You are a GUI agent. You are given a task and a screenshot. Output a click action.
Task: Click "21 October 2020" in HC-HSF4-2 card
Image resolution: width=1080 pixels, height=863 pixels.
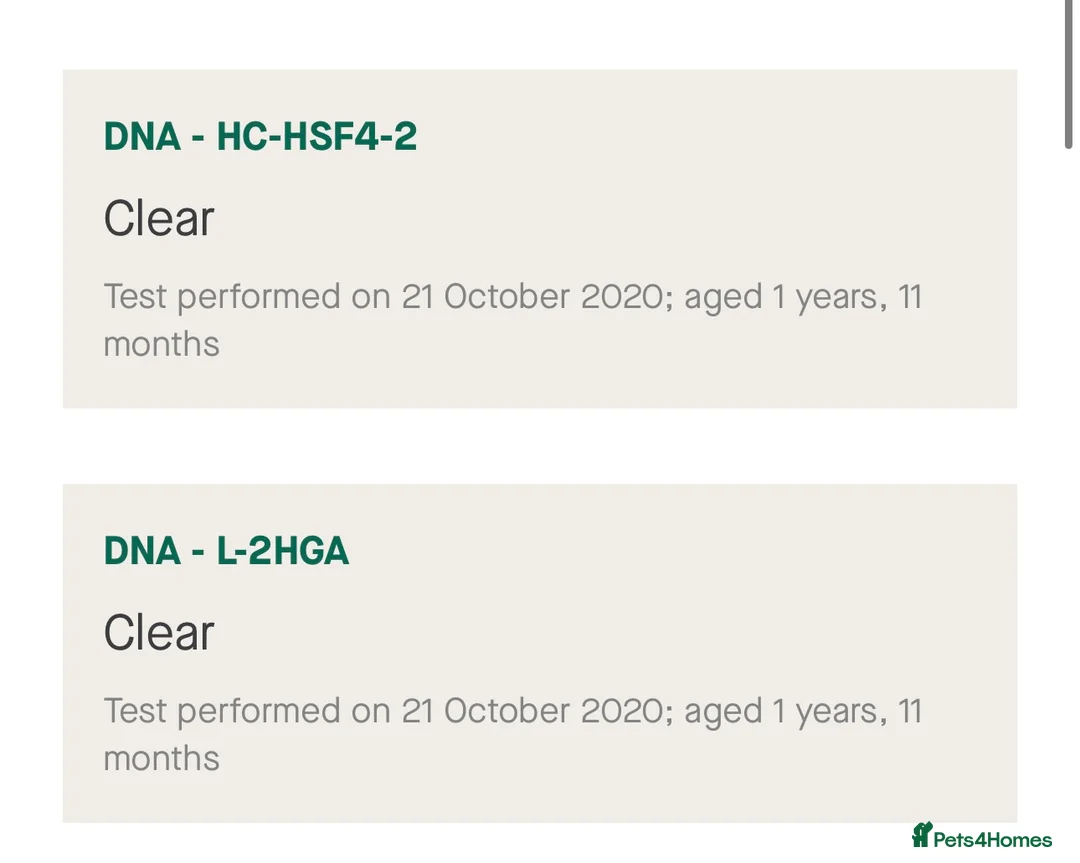[x=531, y=297]
